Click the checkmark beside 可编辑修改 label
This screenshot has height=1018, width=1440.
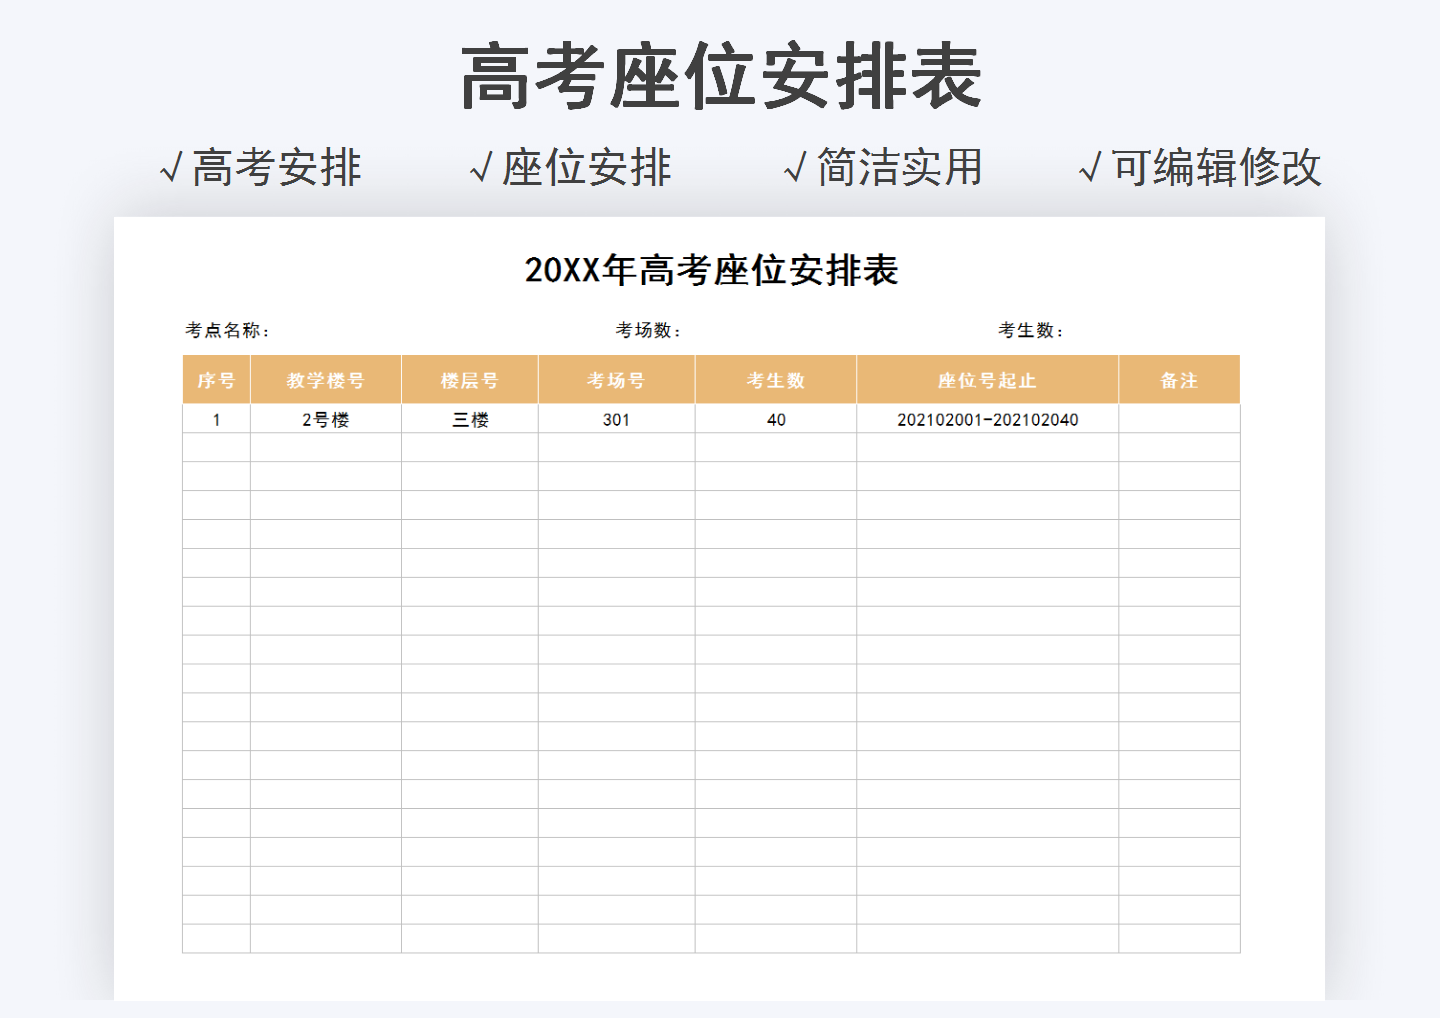(1092, 168)
